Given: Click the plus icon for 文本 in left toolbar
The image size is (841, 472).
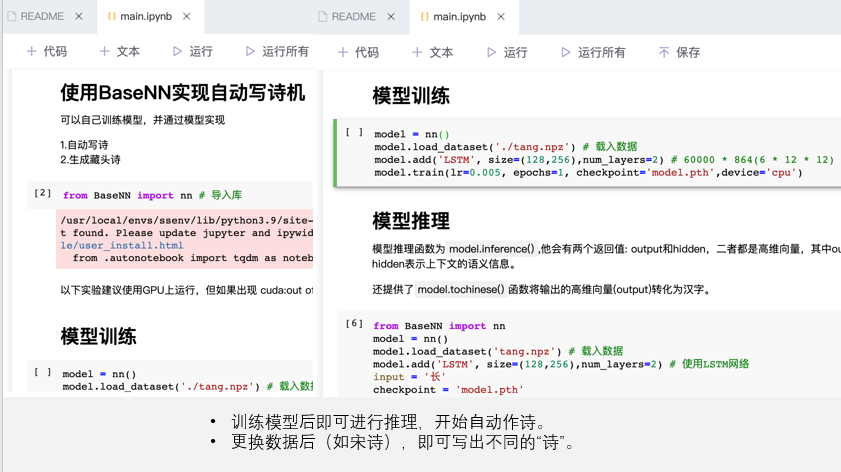Looking at the screenshot, I should 104,51.
